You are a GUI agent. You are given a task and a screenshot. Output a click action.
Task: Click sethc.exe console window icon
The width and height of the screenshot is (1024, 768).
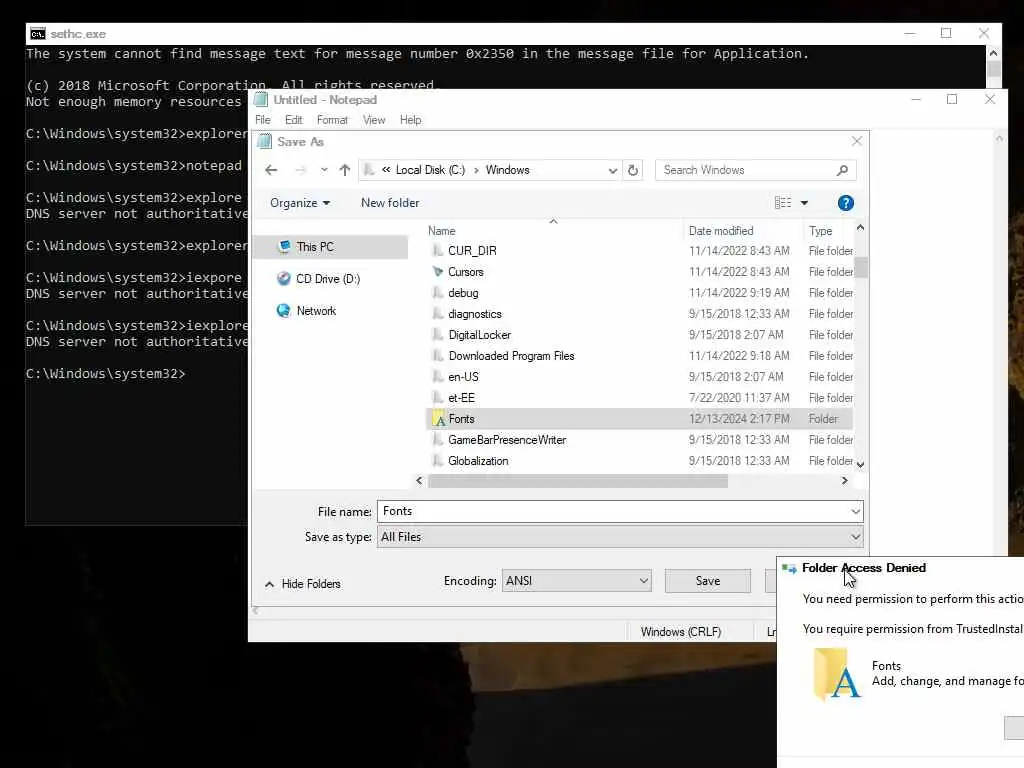[x=38, y=34]
